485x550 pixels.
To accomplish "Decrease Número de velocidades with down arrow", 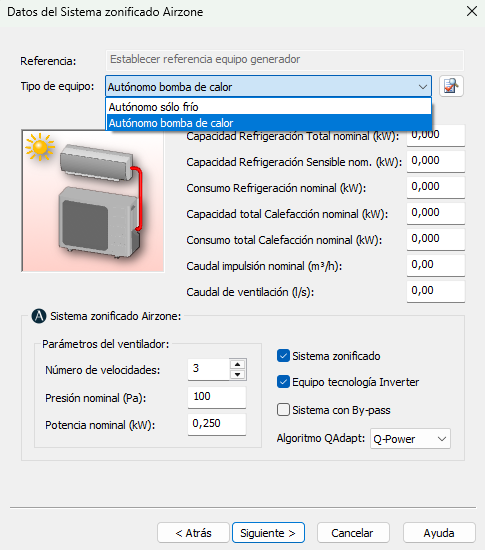I will pos(237,375).
